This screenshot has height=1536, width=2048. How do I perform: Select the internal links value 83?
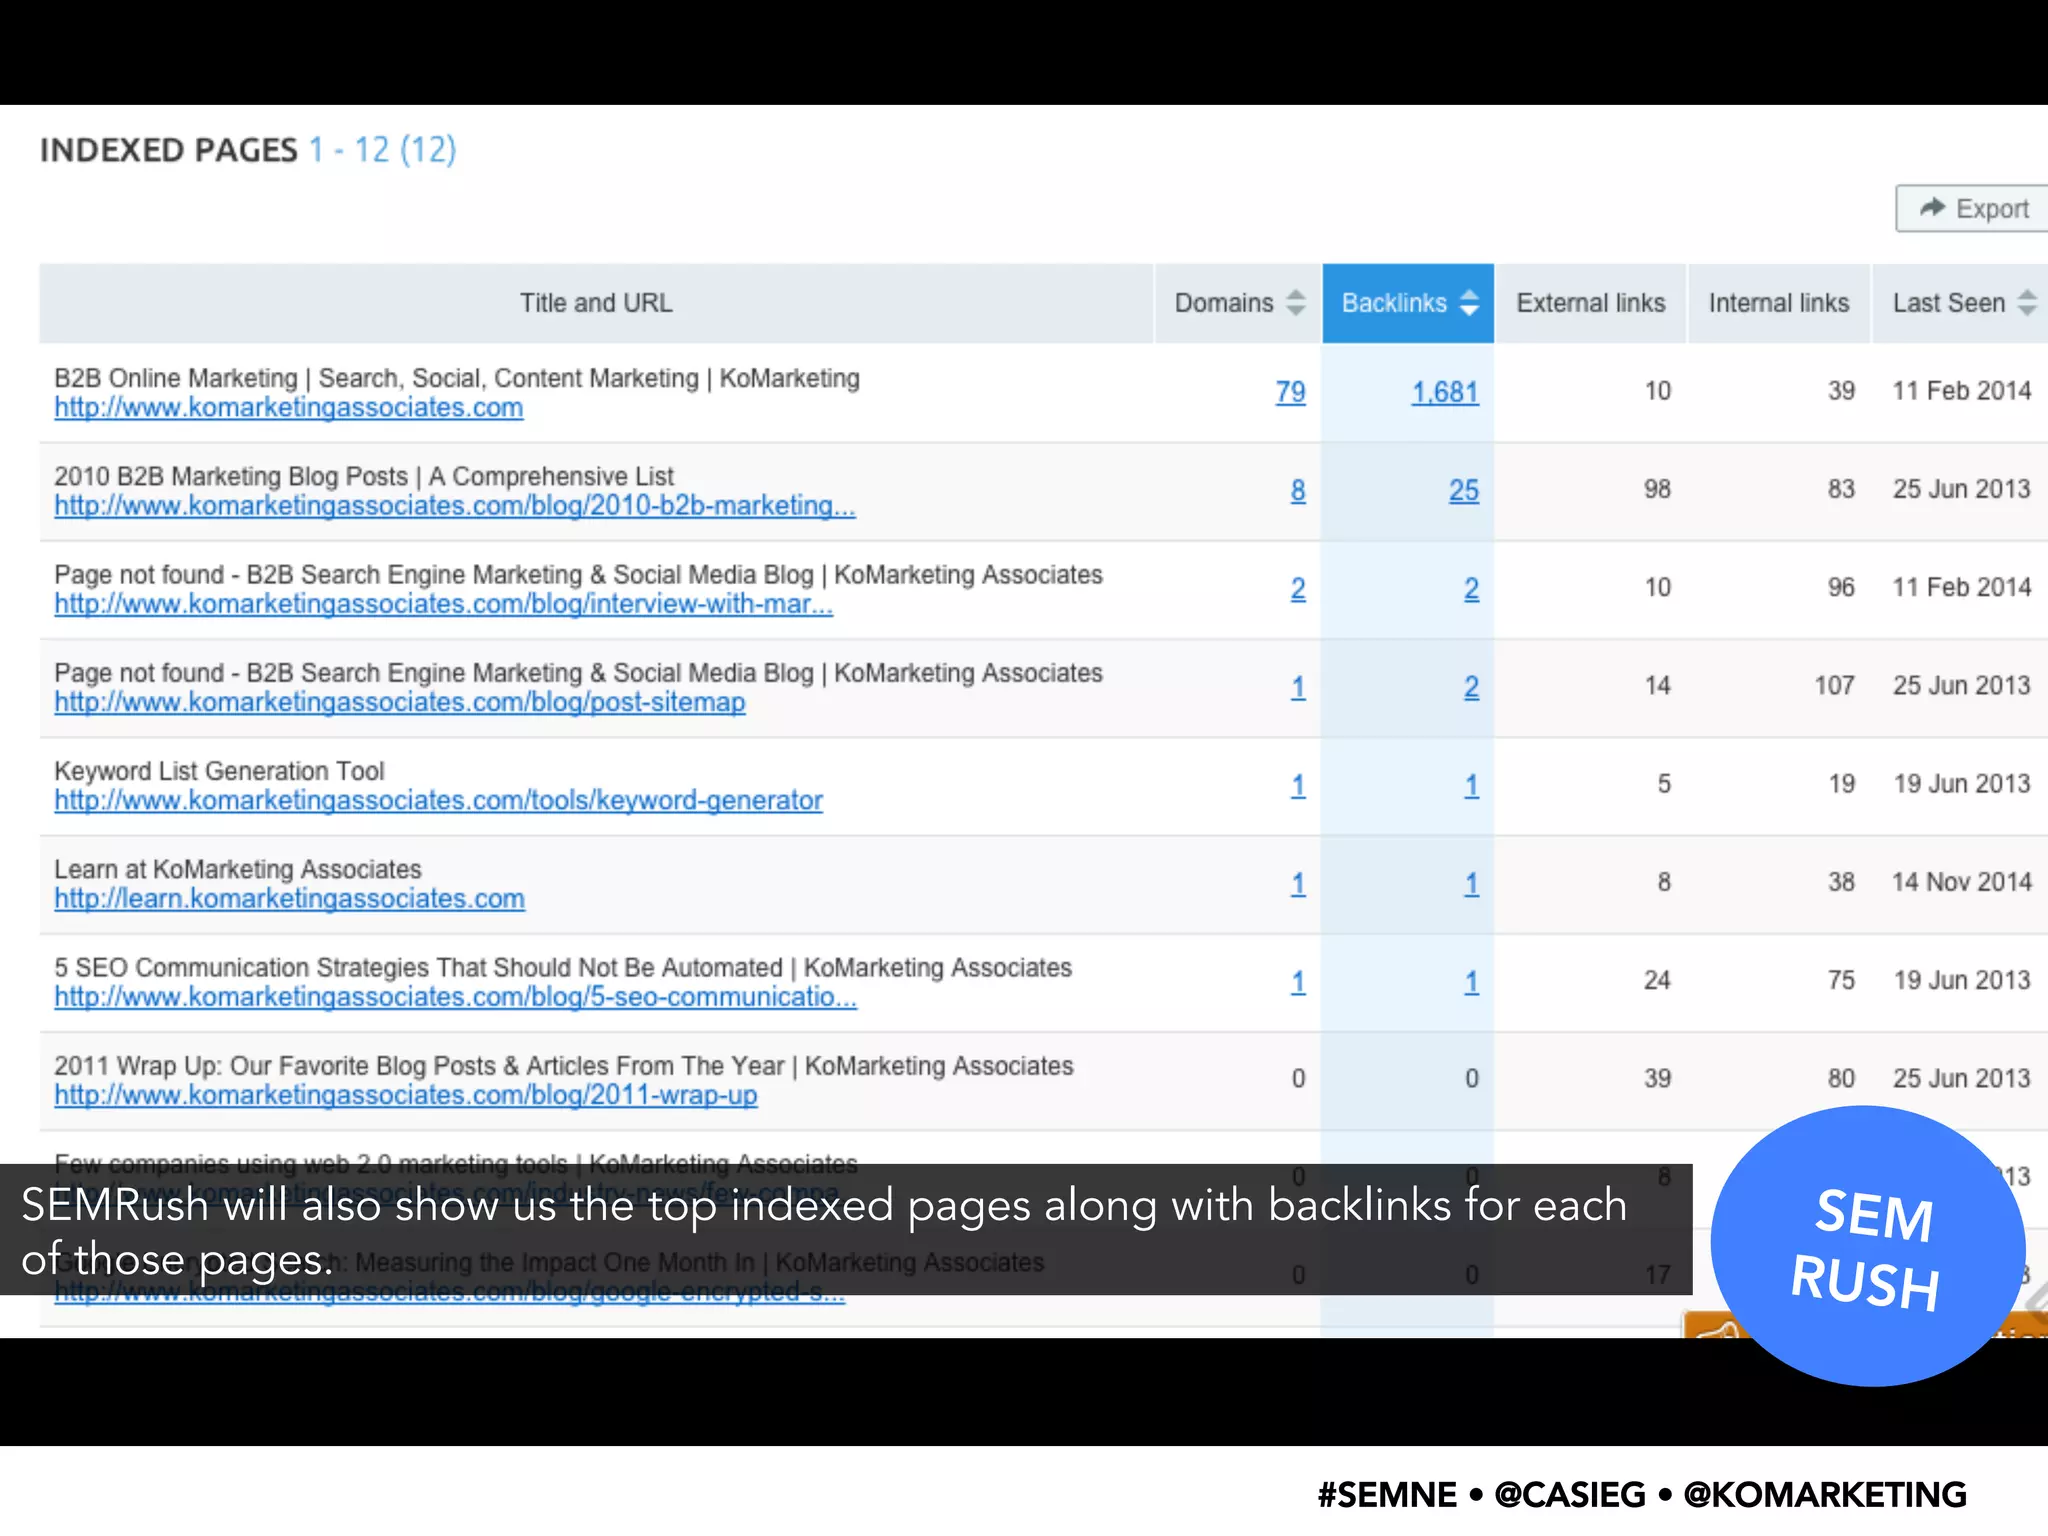point(1842,489)
